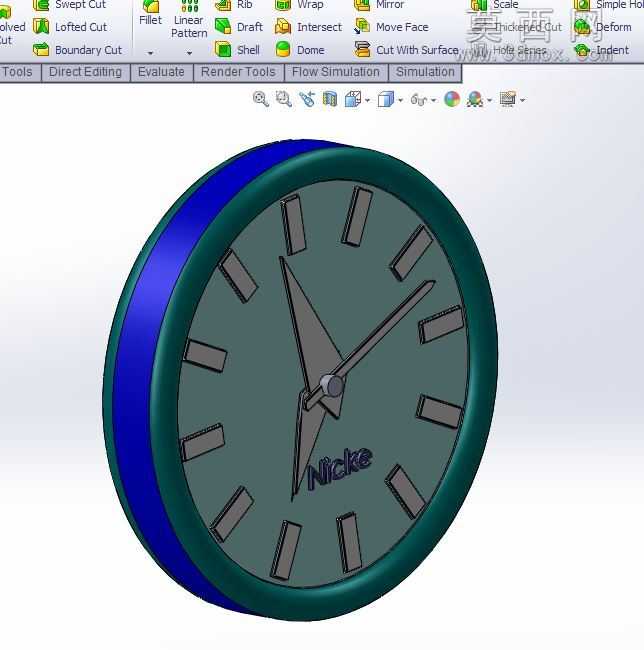Click the Thickened Cut tool
The height and width of the screenshot is (650, 644).
point(516,27)
